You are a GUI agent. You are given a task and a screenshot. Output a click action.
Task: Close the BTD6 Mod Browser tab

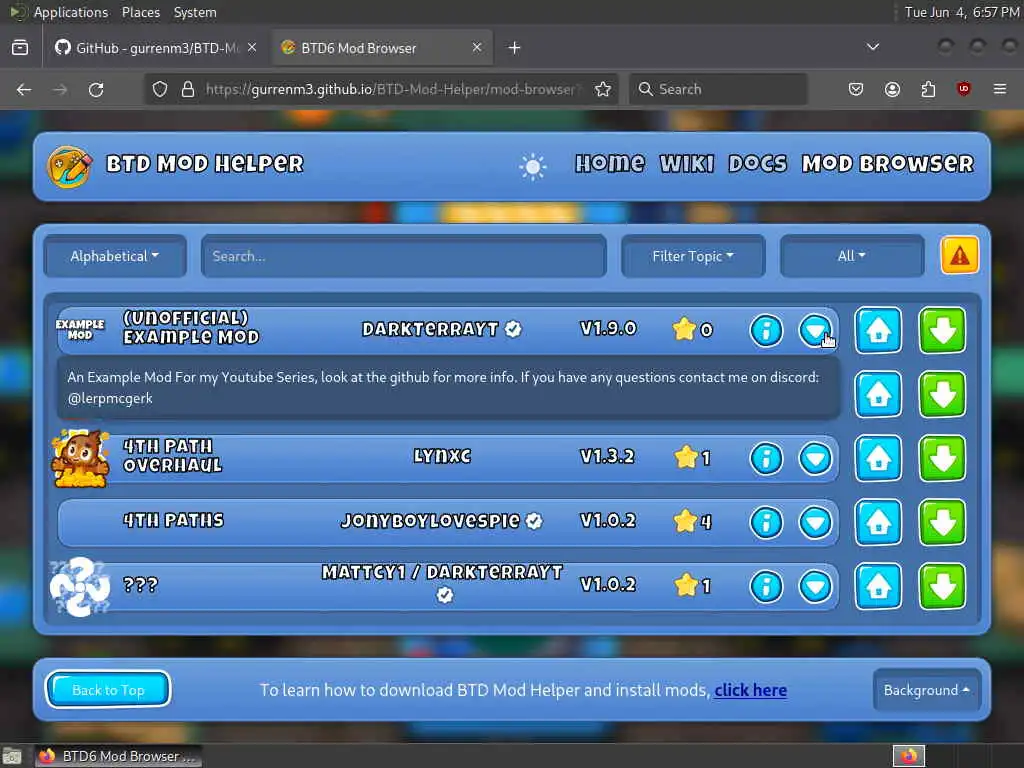point(477,47)
